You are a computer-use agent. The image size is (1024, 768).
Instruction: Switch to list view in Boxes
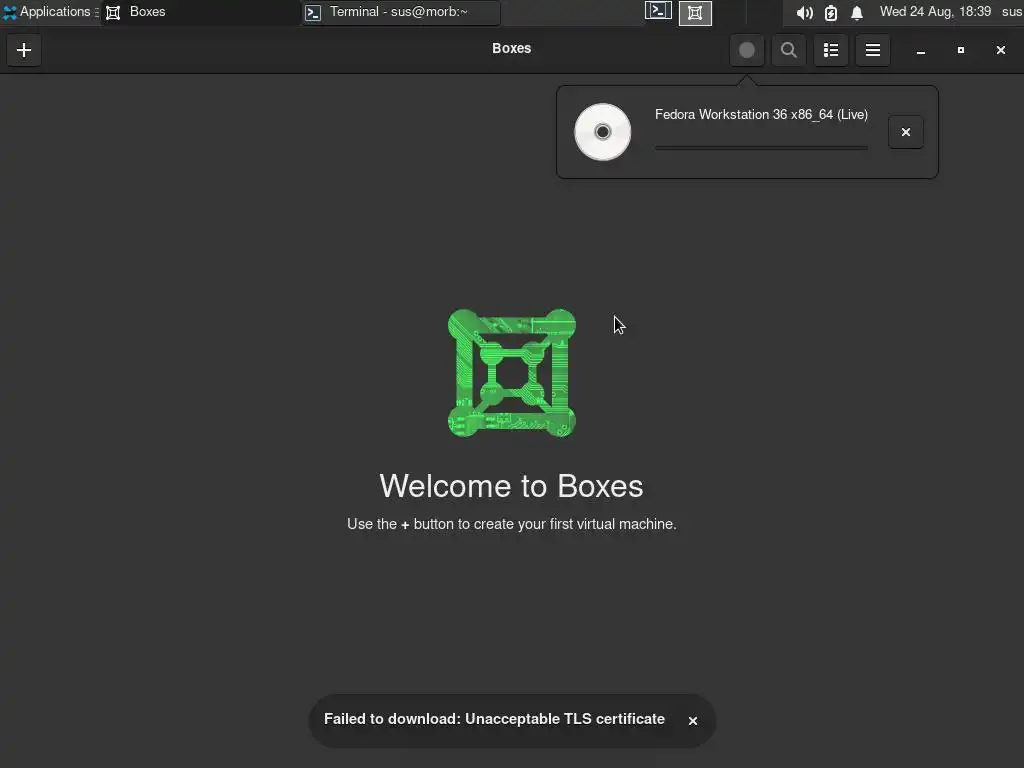click(831, 50)
